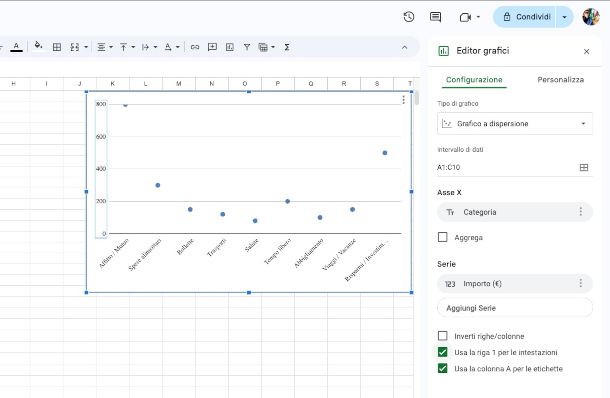Switch to the Personalizza tab
Image resolution: width=610 pixels, height=398 pixels.
click(x=561, y=80)
